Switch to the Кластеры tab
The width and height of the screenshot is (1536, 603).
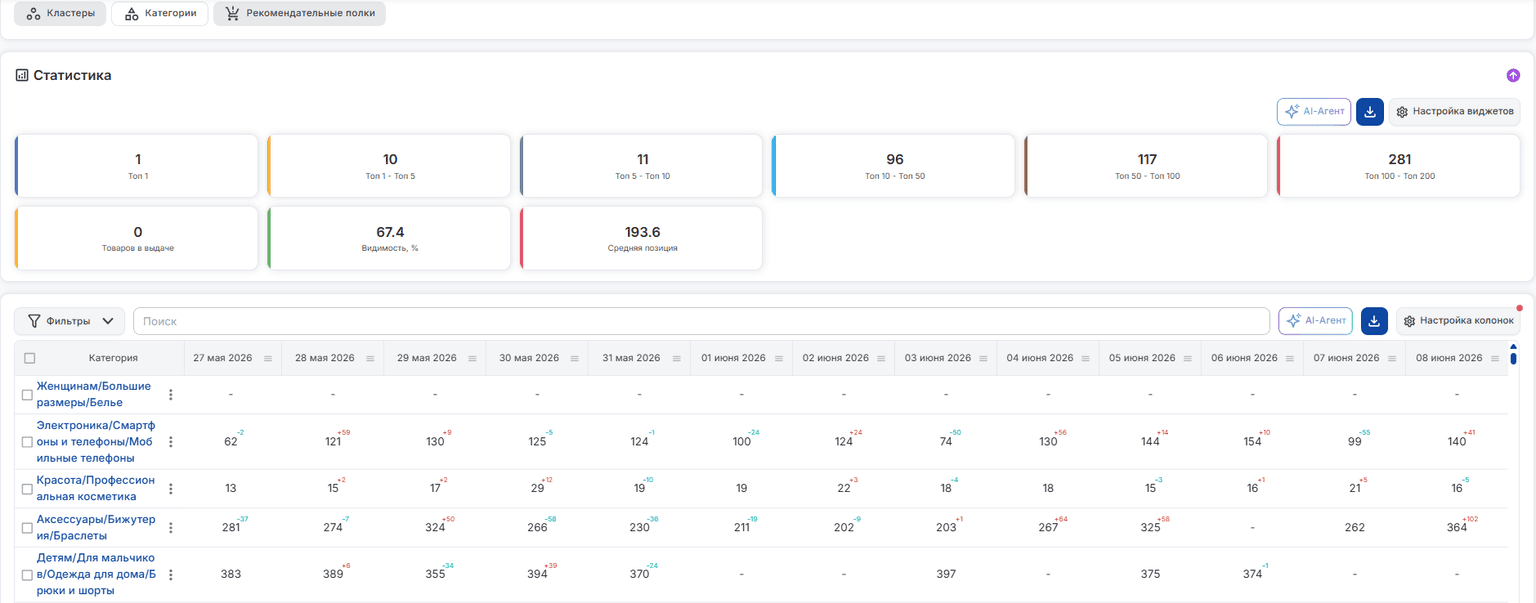tap(61, 14)
